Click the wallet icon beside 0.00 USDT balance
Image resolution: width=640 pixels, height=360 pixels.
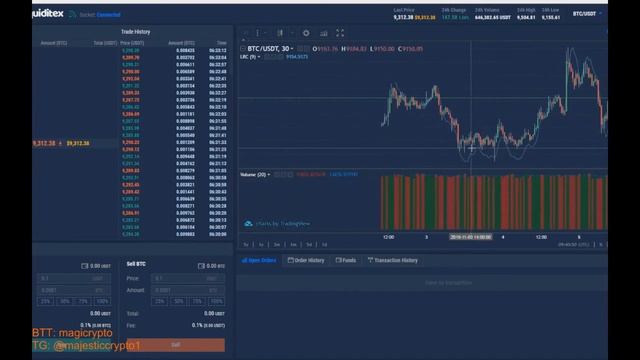click(x=84, y=266)
